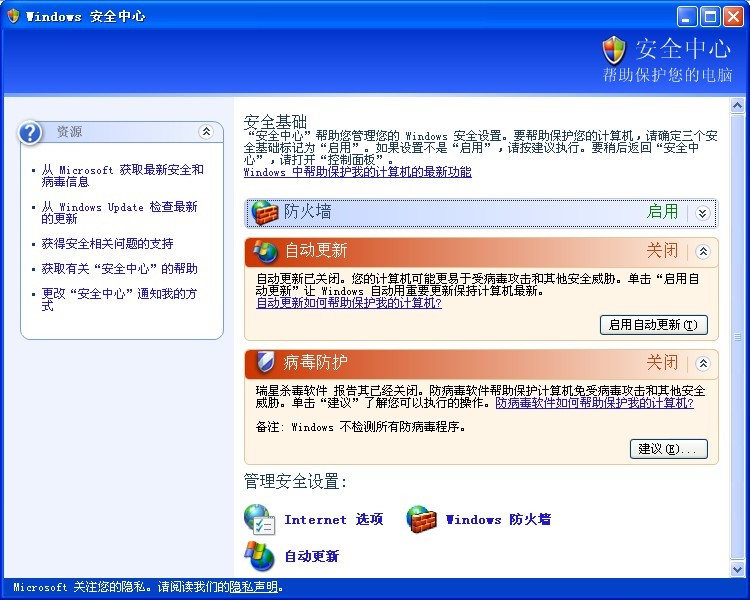Click the 关闭 status on 自动更新 row
Viewport: 750px width, 600px height.
(662, 250)
